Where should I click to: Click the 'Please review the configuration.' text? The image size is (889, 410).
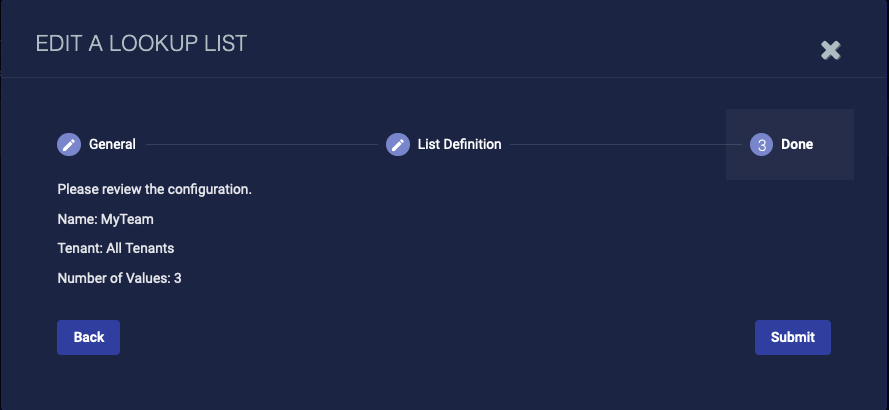click(x=154, y=189)
